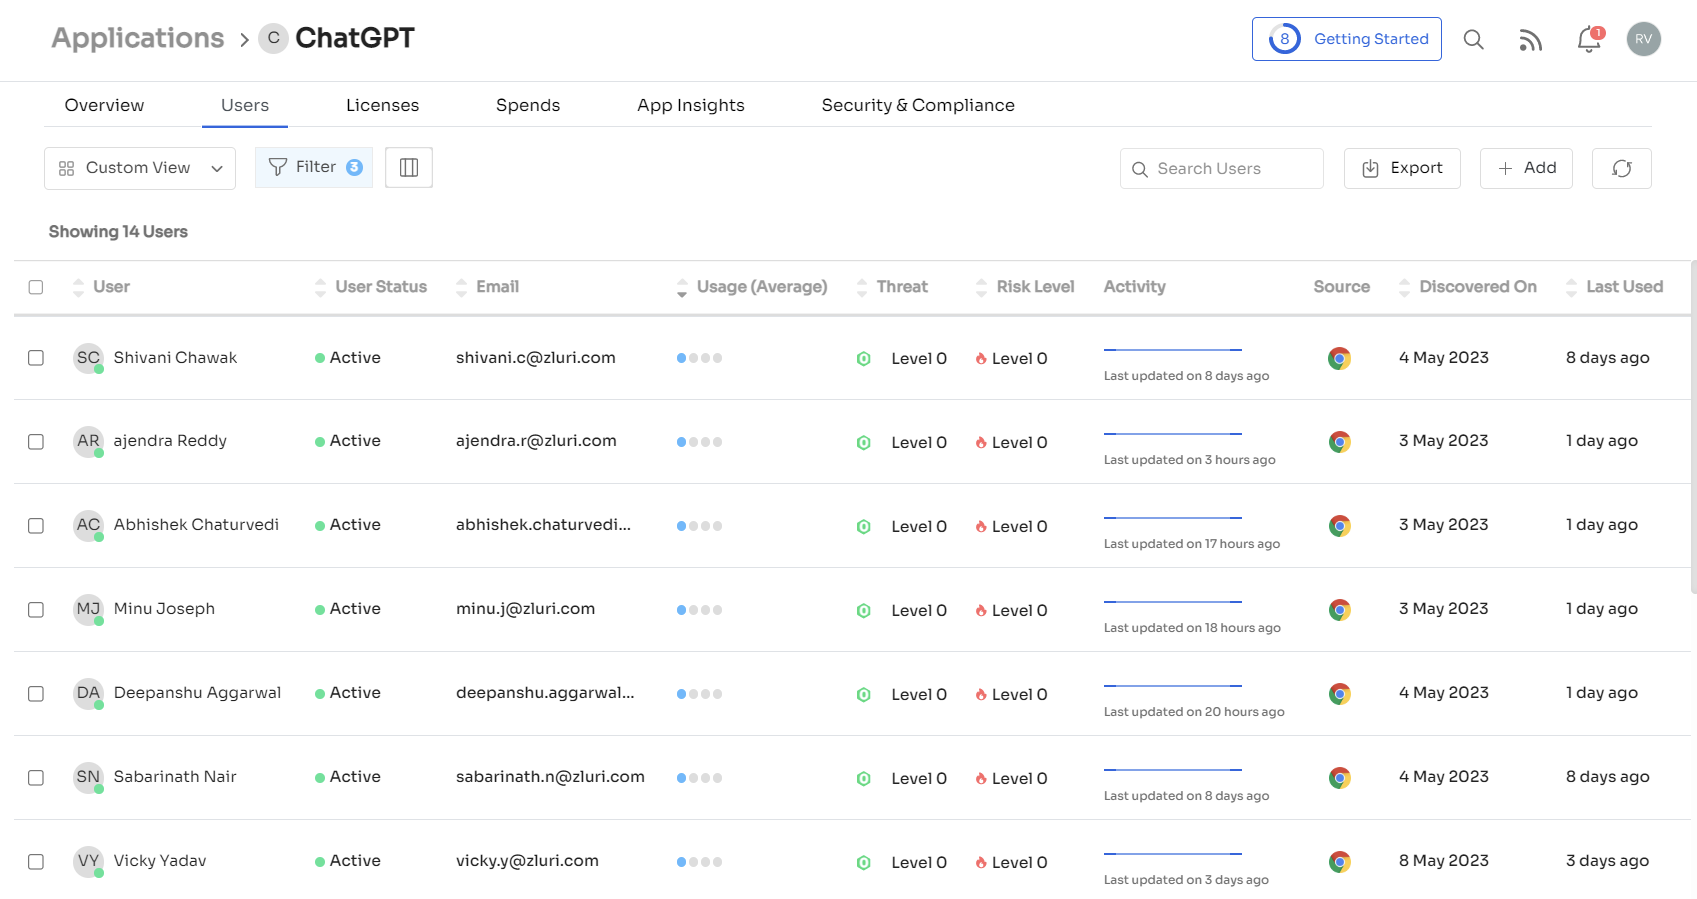Click Chrome source icon for Vicky Yadav
This screenshot has width=1697, height=899.
click(x=1339, y=862)
